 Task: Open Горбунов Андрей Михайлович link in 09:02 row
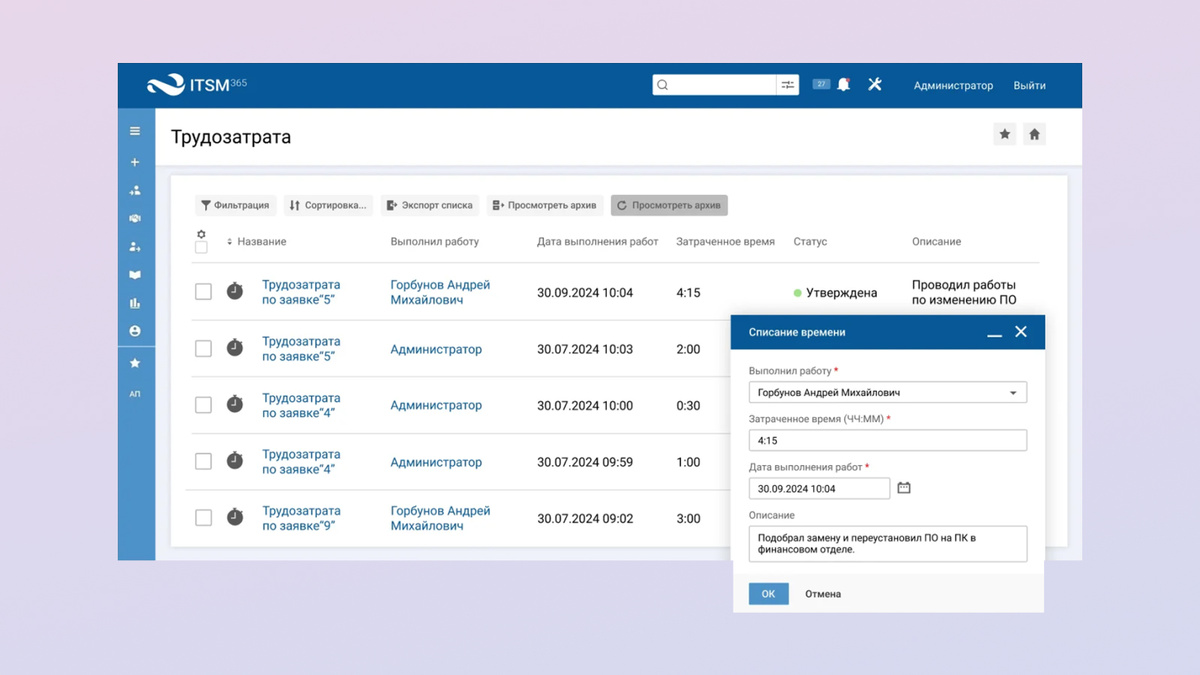click(x=440, y=518)
